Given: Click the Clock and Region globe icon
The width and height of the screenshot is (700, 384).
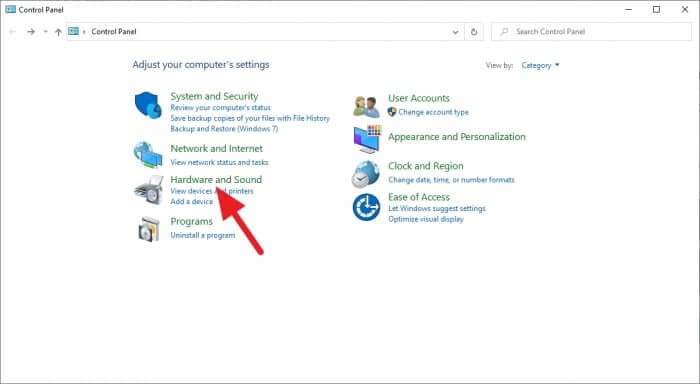Looking at the screenshot, I should coord(366,174).
